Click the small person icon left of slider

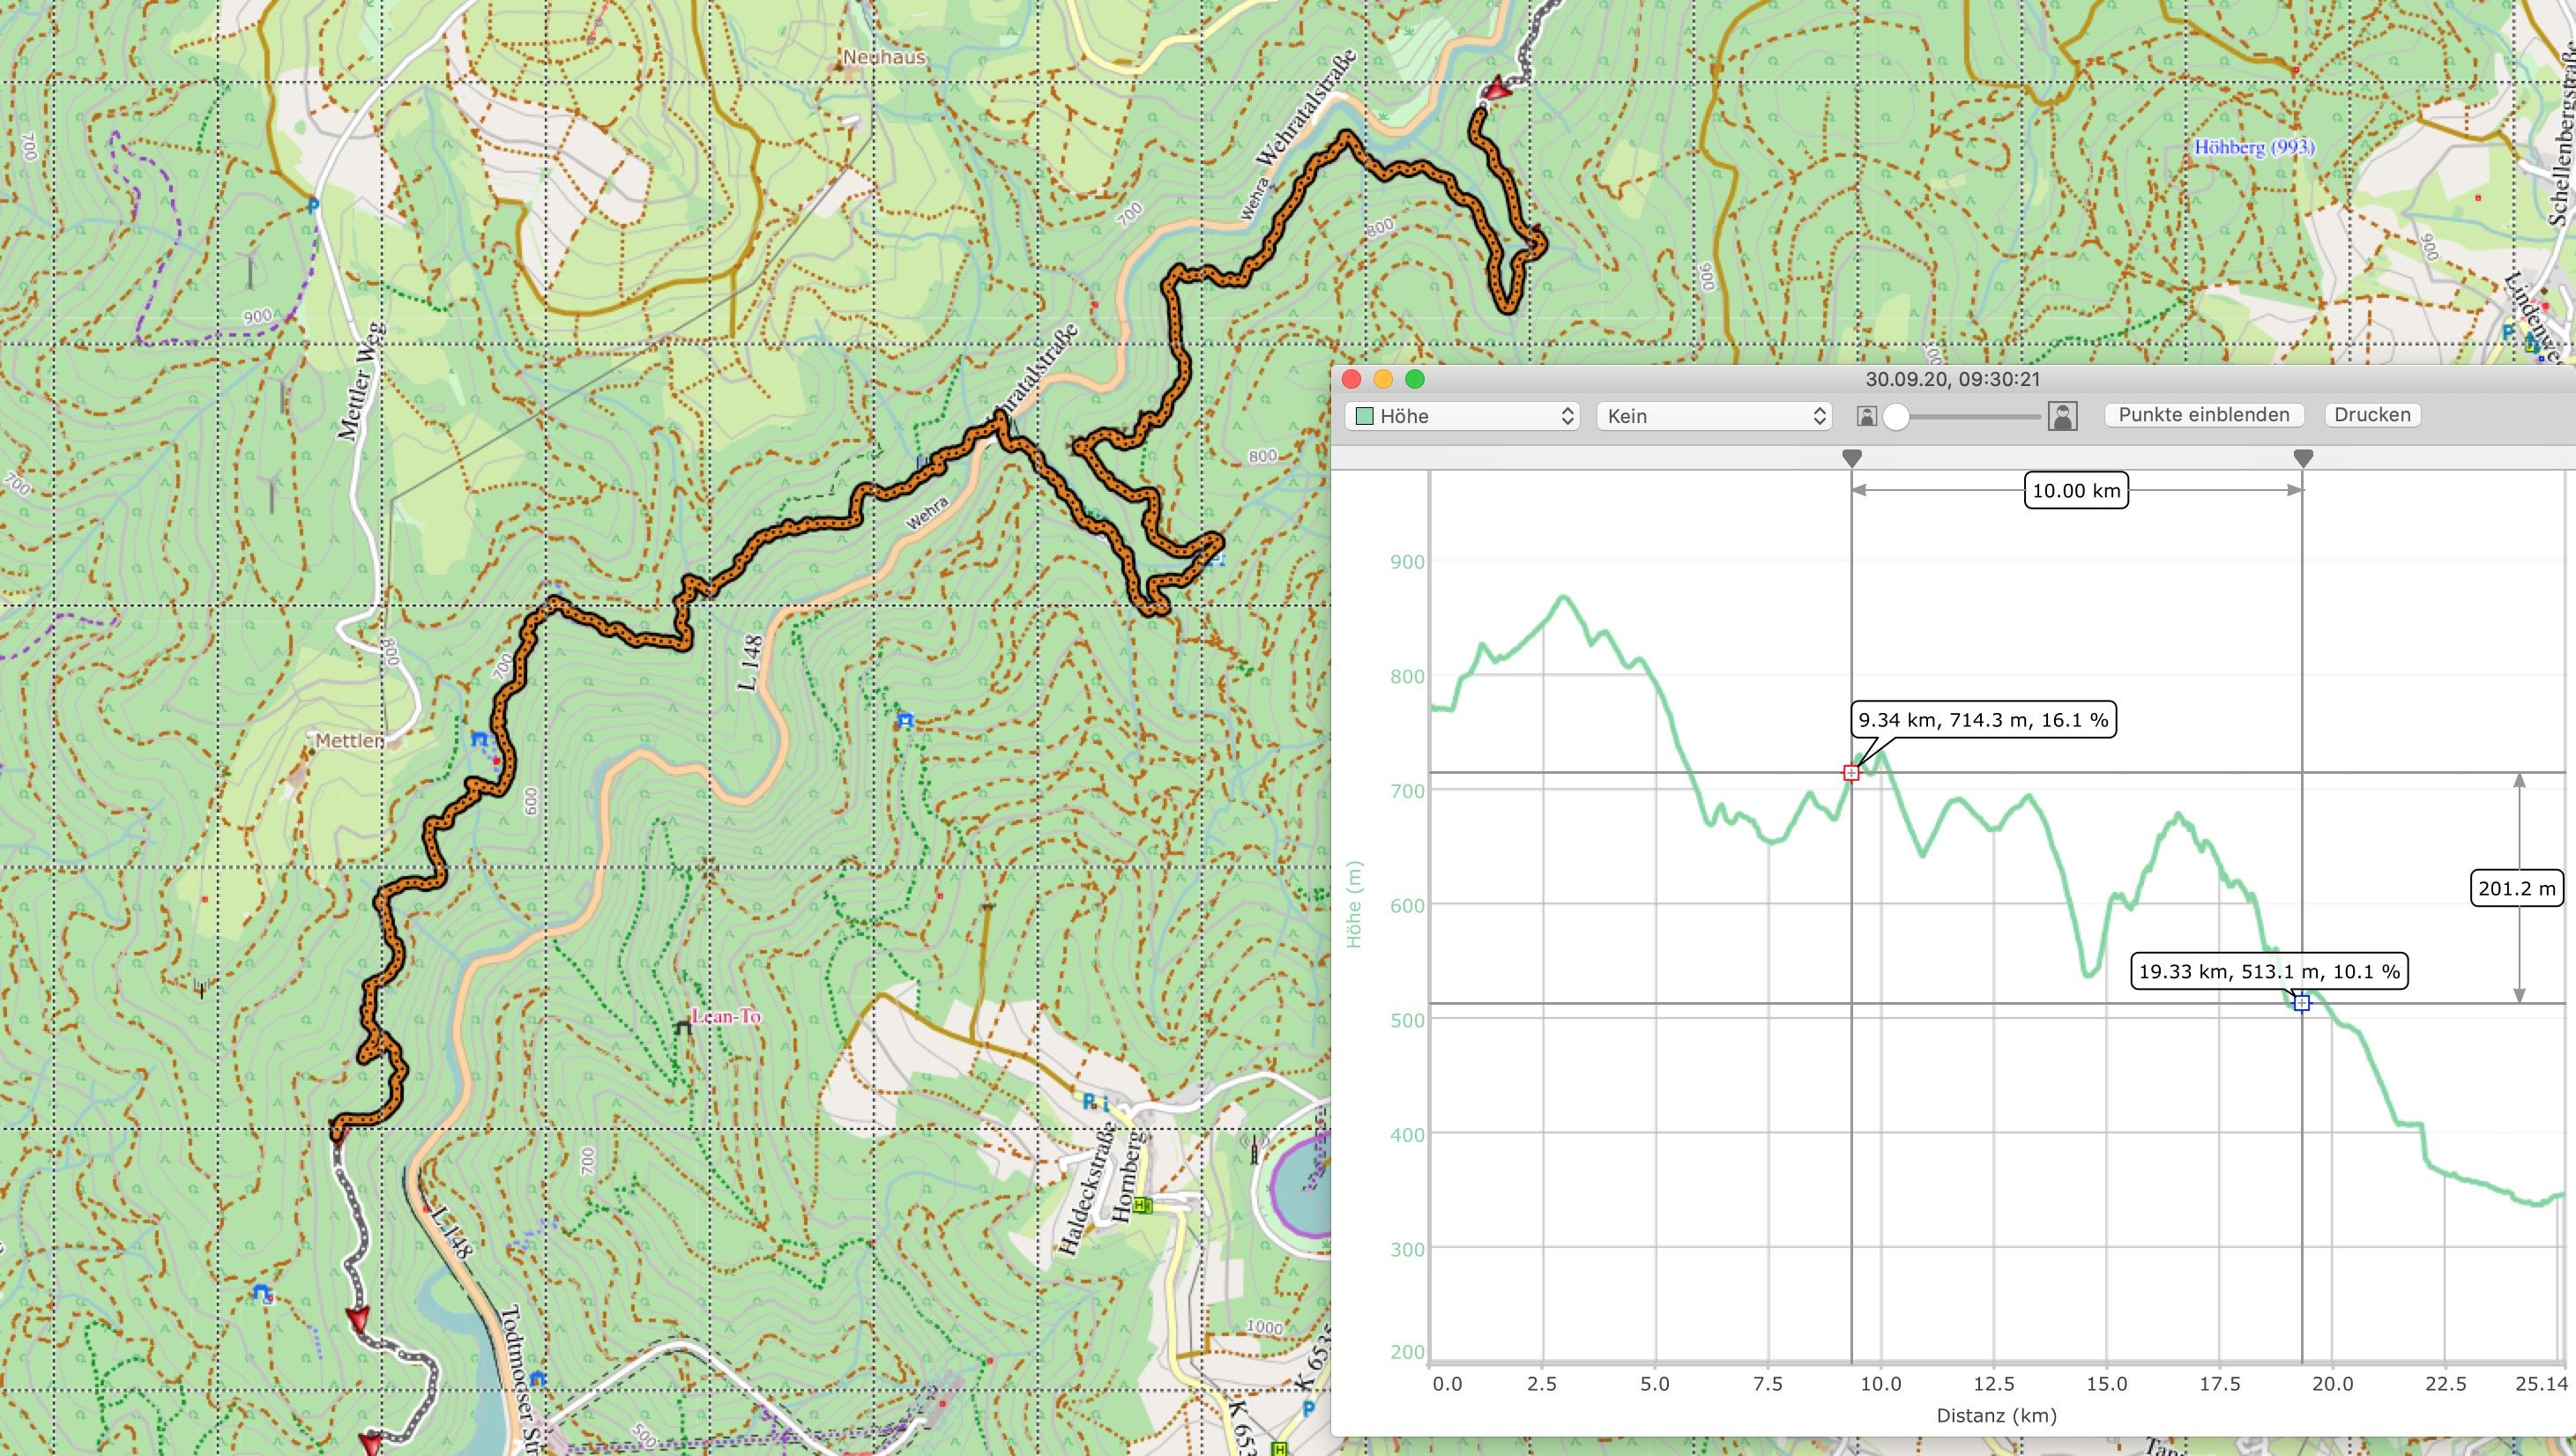(x=1866, y=416)
